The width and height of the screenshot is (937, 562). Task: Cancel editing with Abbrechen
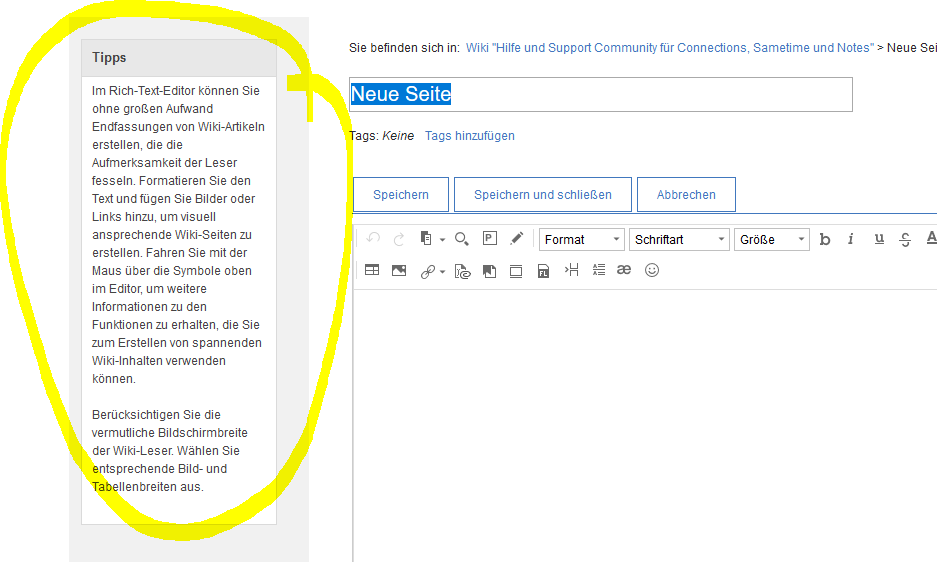686,195
